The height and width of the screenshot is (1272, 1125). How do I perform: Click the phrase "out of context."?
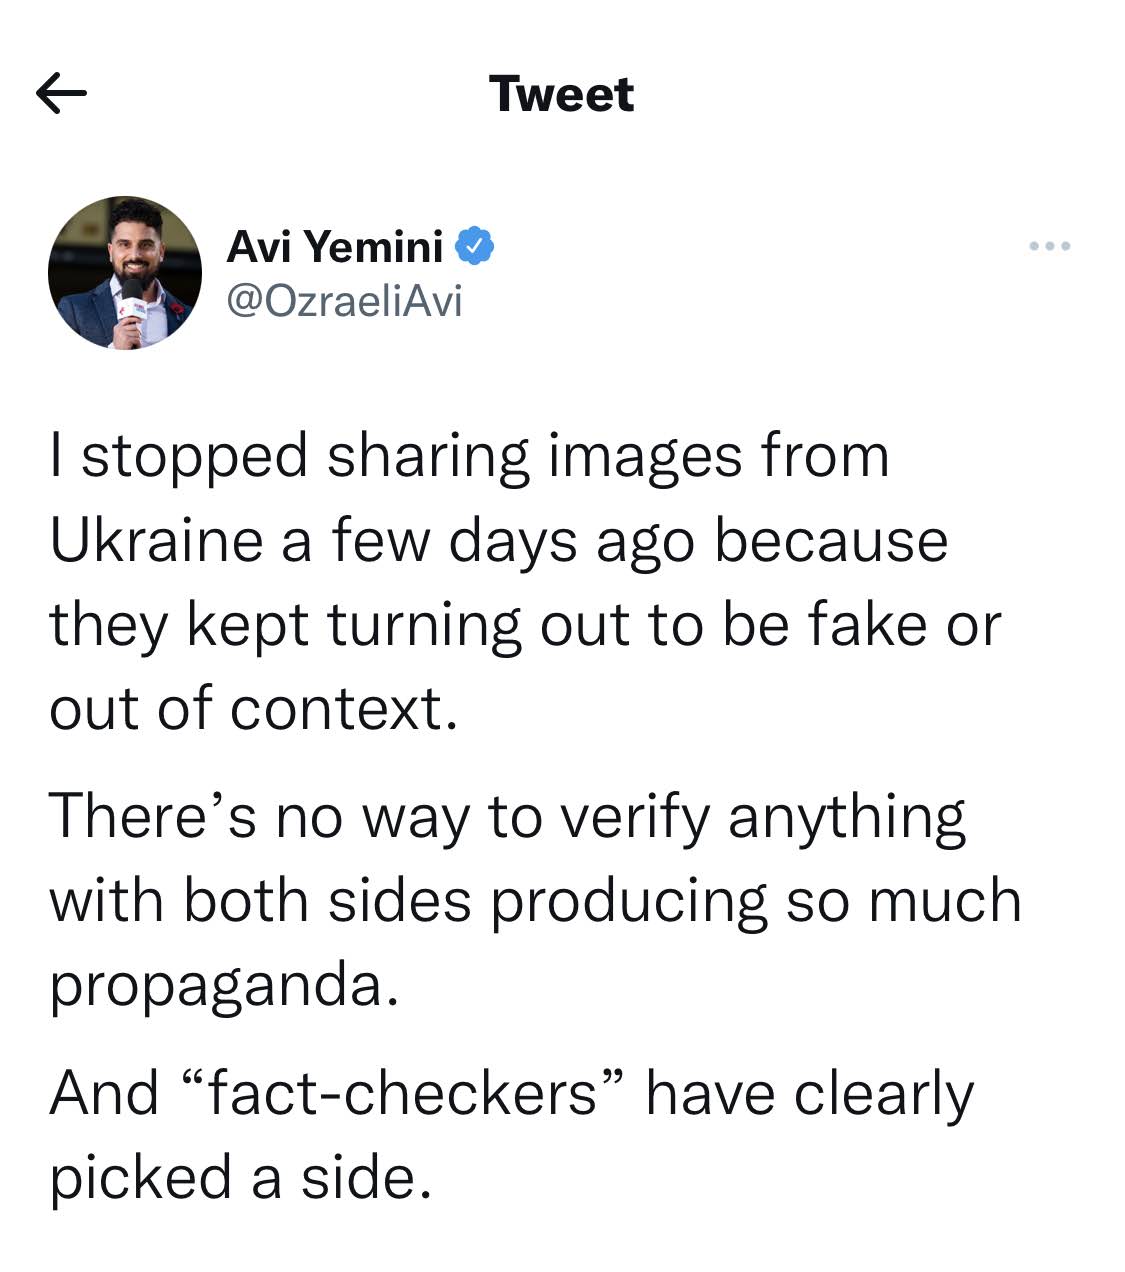pyautogui.click(x=253, y=709)
